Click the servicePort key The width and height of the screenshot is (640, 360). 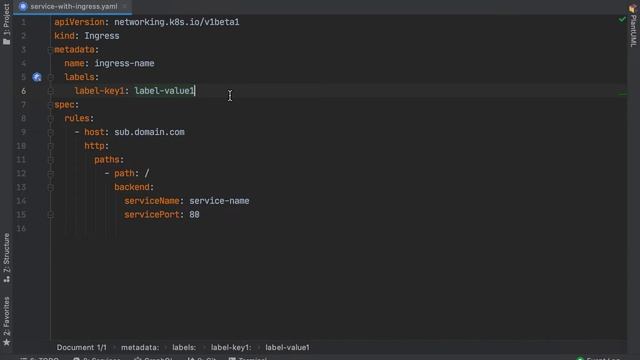point(152,215)
